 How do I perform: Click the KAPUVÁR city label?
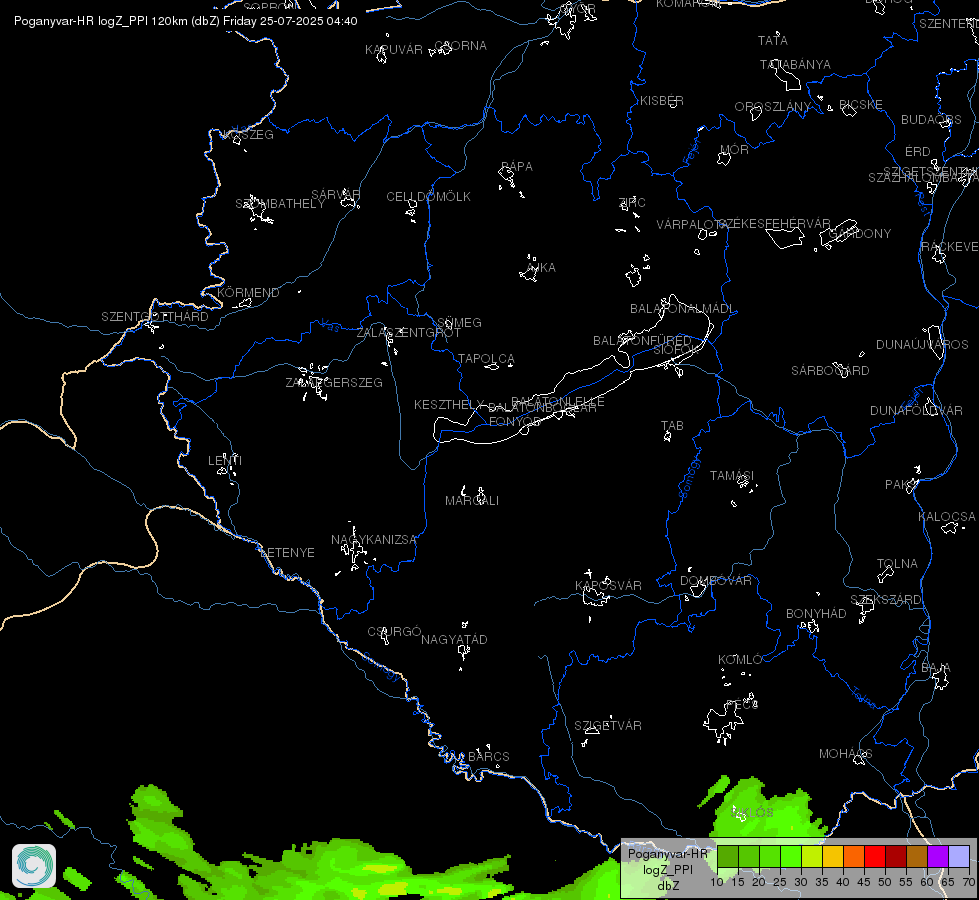click(x=394, y=50)
